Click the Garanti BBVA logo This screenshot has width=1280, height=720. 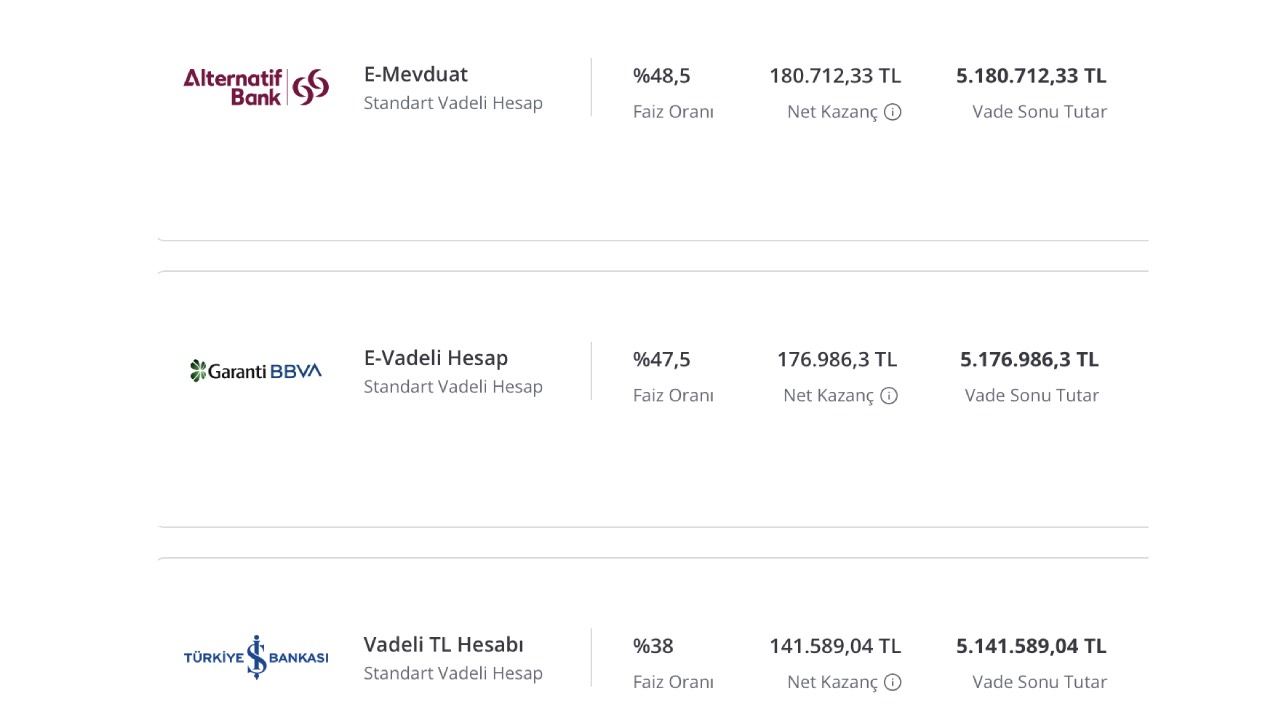(256, 371)
